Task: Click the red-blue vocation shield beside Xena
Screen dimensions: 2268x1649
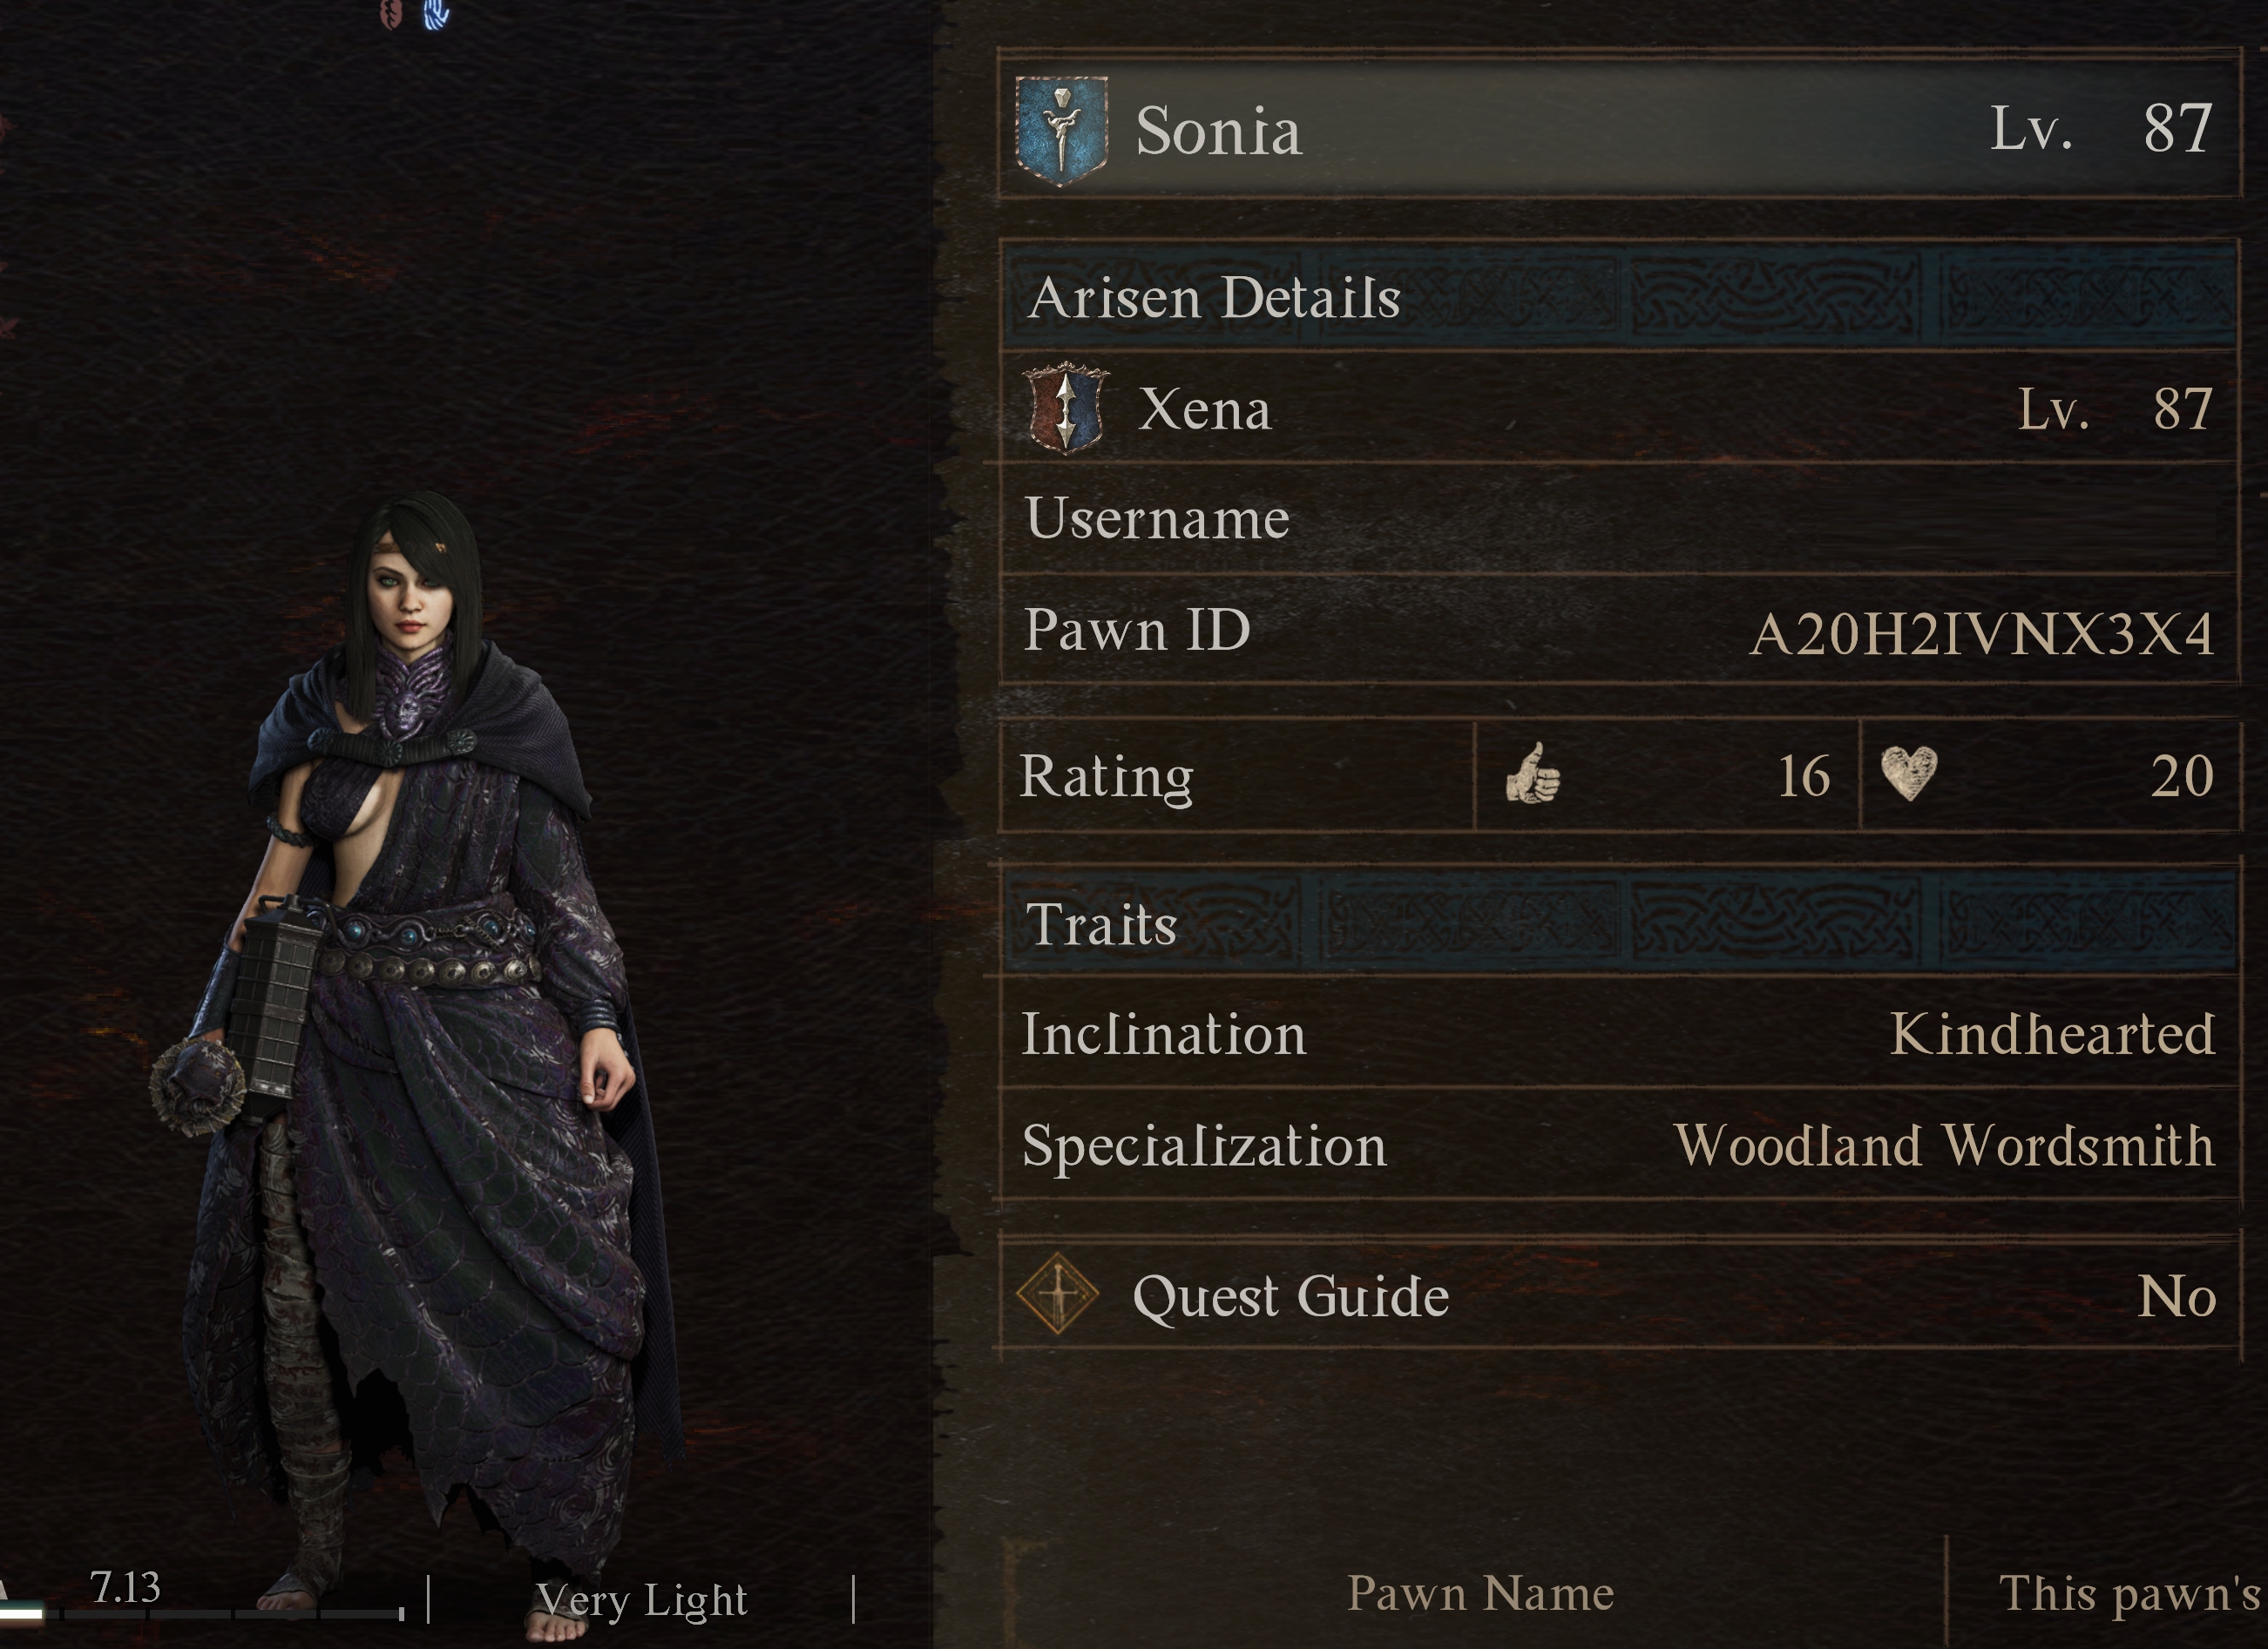Action: tap(1067, 408)
